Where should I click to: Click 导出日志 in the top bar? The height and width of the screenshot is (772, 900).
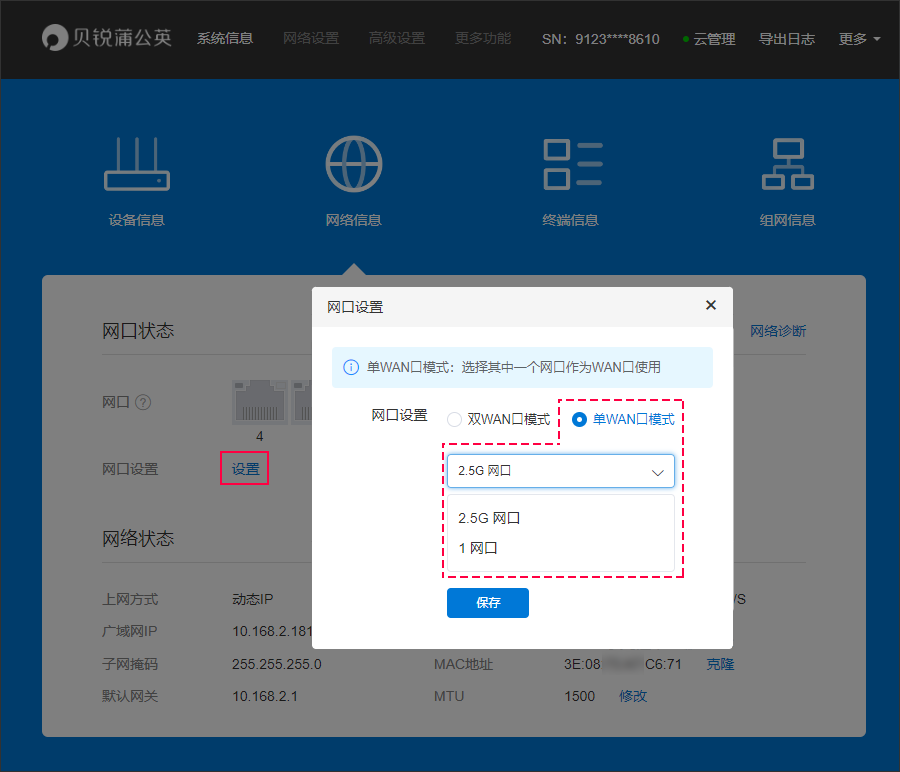pos(787,39)
